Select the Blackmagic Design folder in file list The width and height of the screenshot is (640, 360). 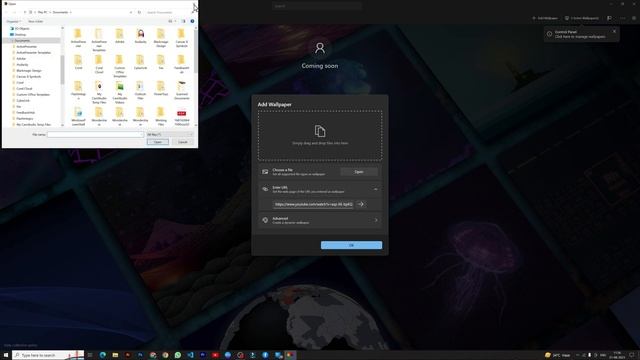(x=161, y=37)
